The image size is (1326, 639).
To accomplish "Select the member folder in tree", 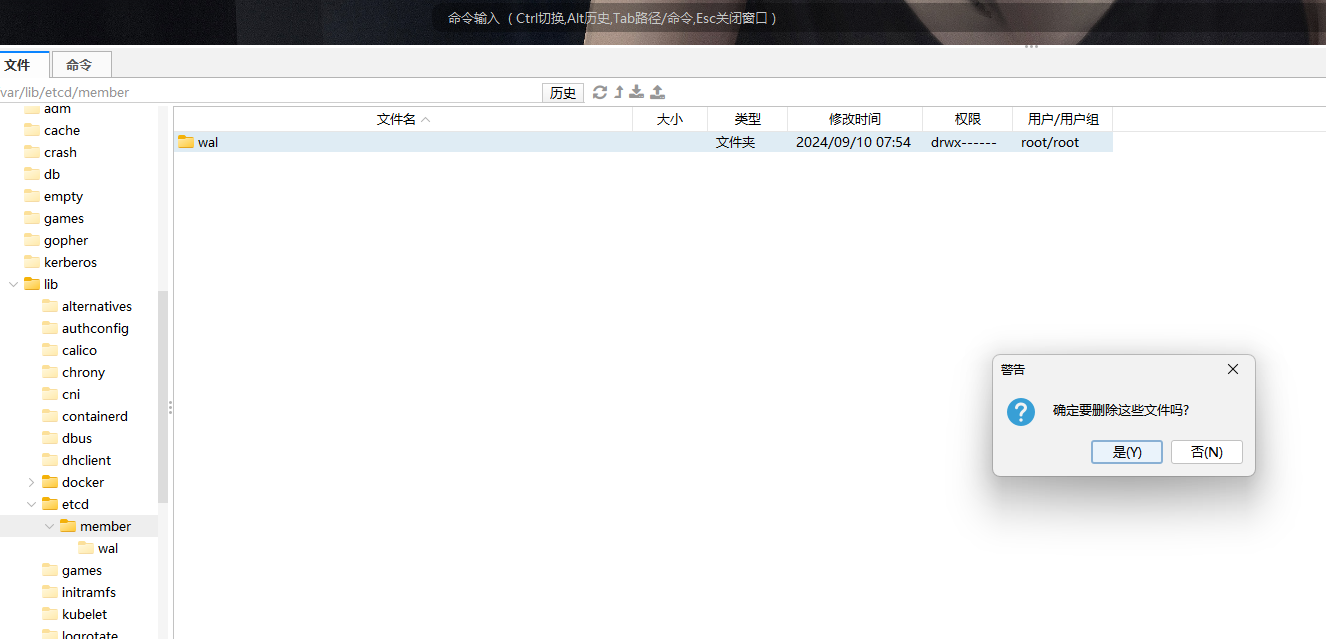I will 105,526.
